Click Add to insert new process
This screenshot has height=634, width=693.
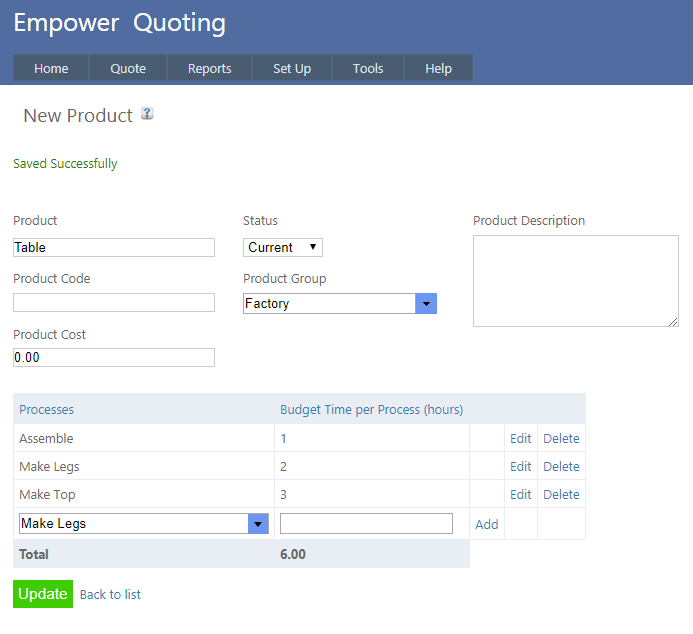click(x=486, y=524)
